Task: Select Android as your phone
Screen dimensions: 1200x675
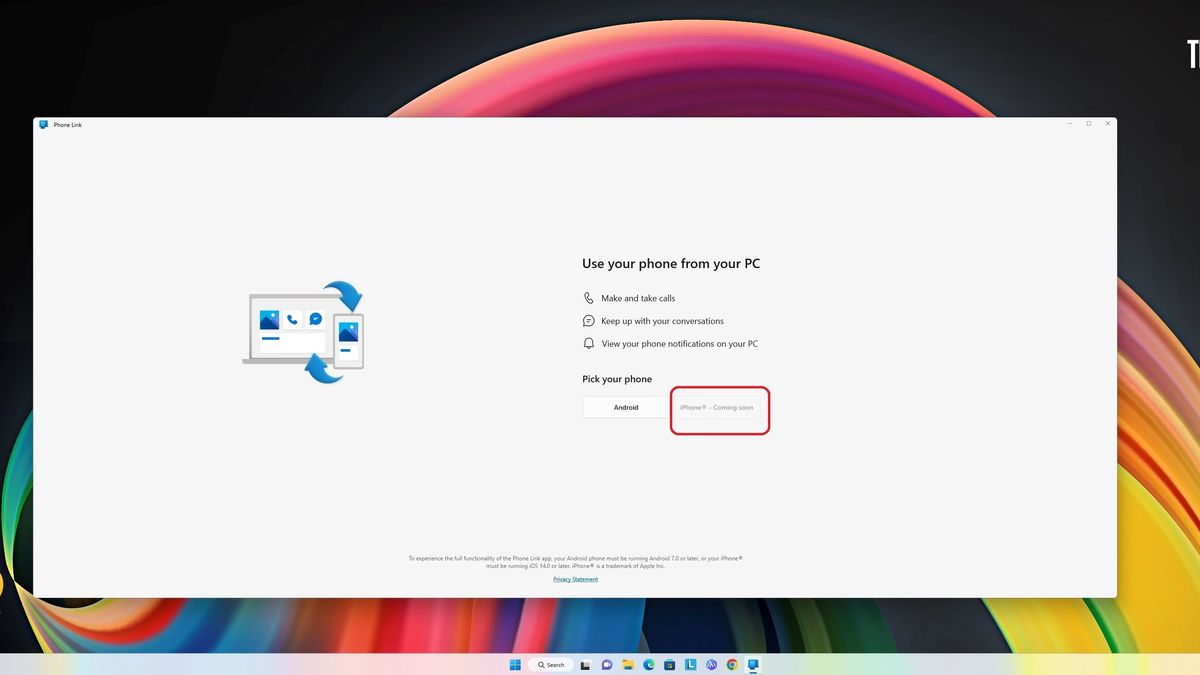Action: pyautogui.click(x=626, y=407)
